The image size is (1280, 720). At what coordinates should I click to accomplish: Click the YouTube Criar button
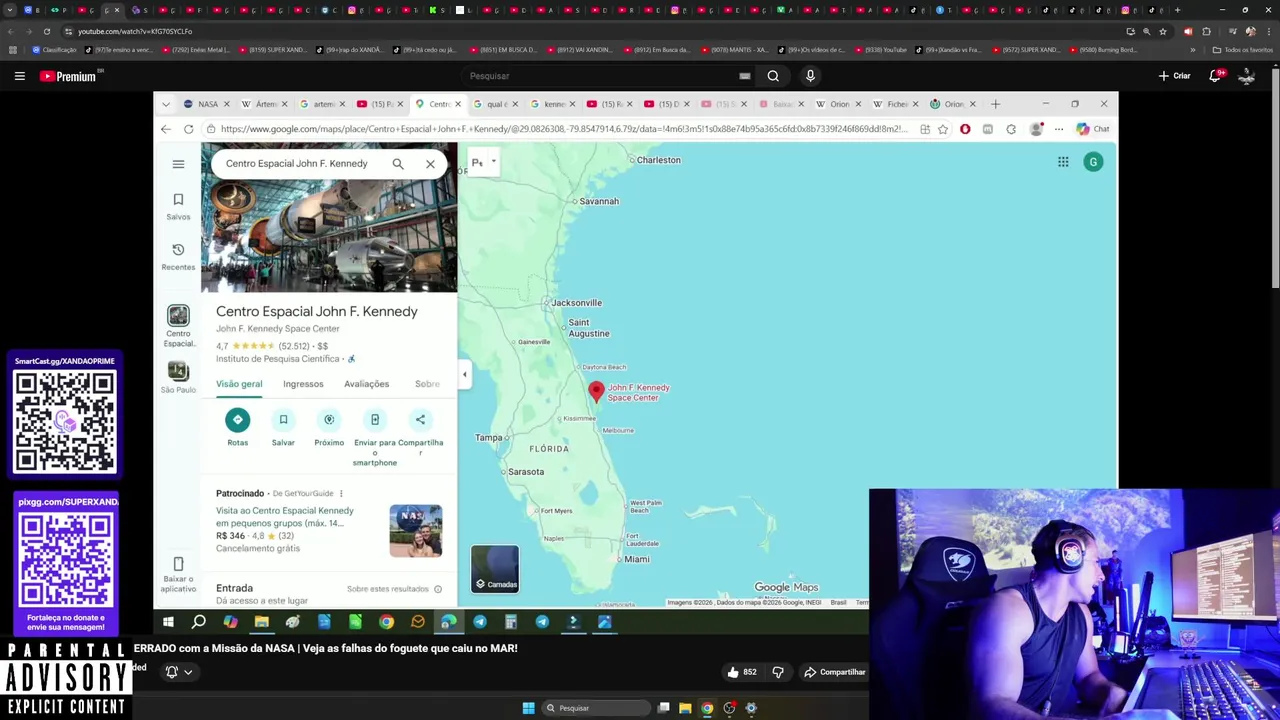point(1175,76)
